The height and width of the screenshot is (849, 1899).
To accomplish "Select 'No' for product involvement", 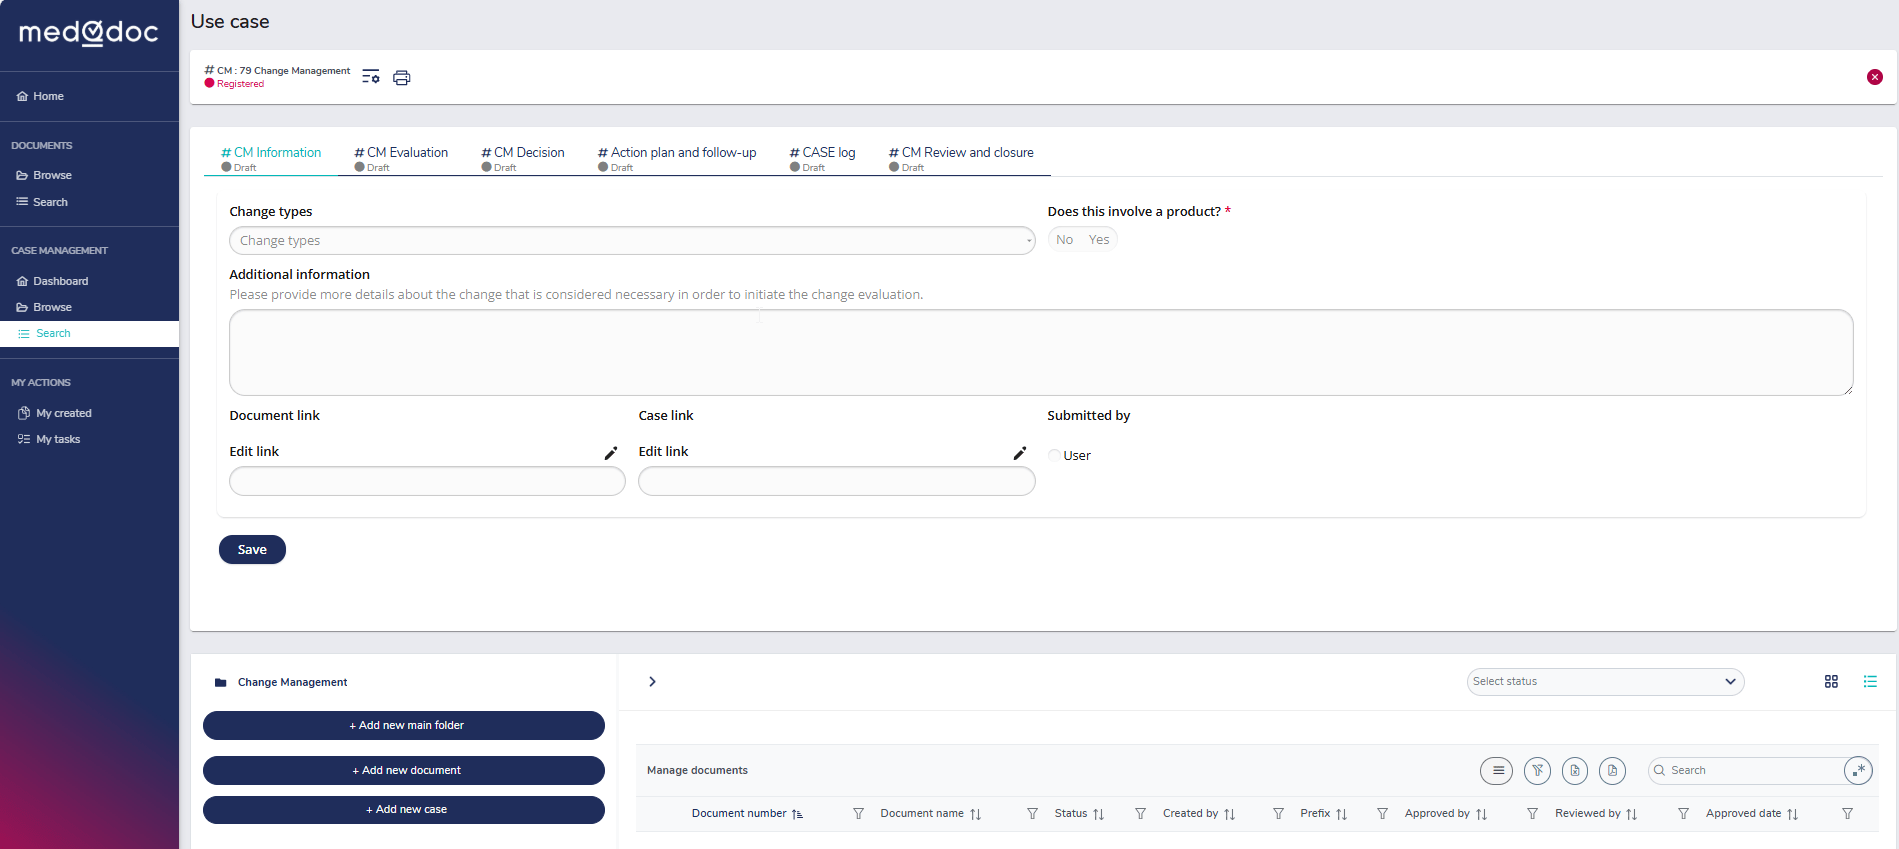I will pyautogui.click(x=1064, y=240).
